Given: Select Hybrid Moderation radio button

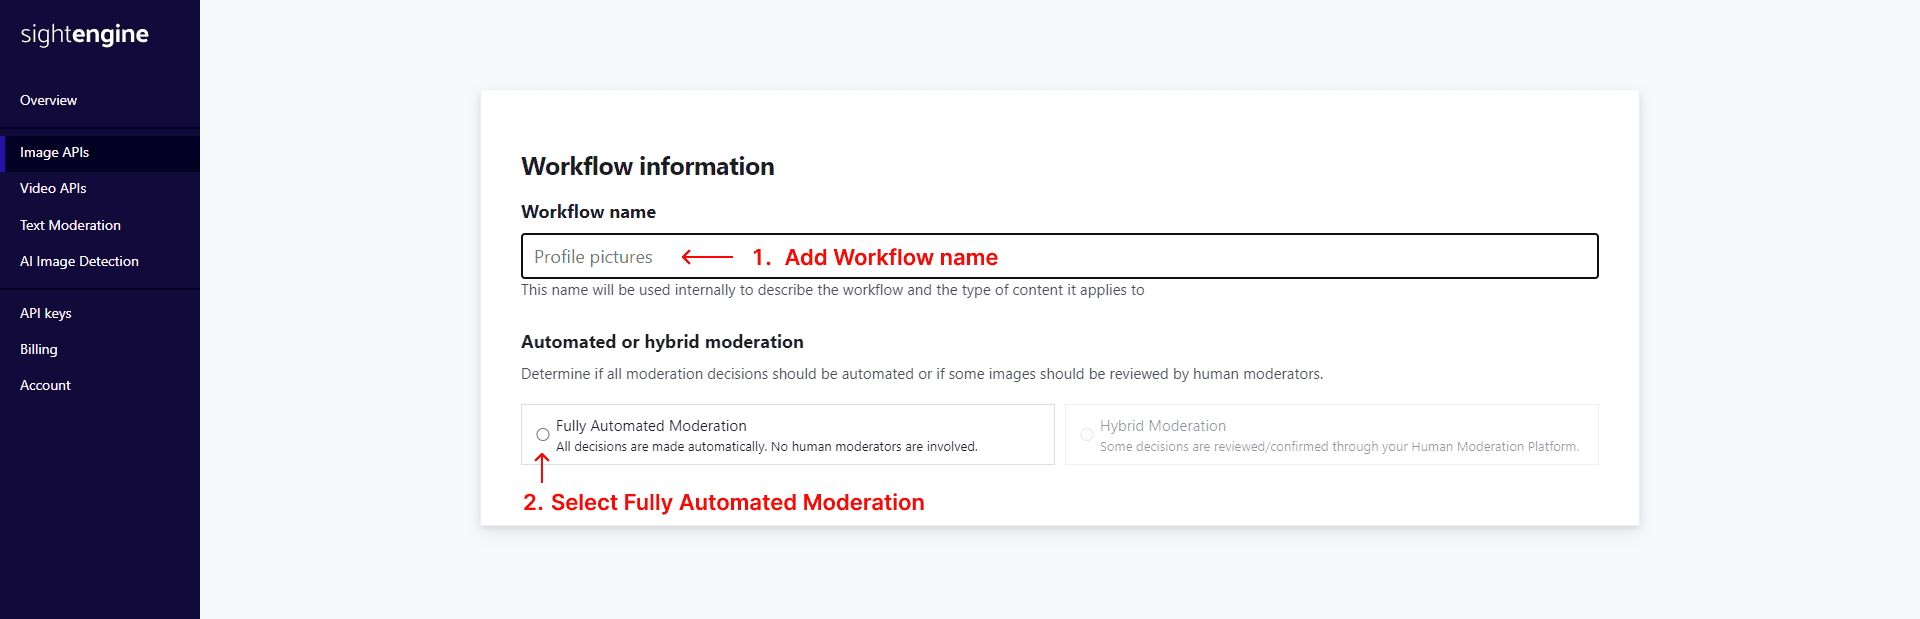Looking at the screenshot, I should coord(1087,435).
